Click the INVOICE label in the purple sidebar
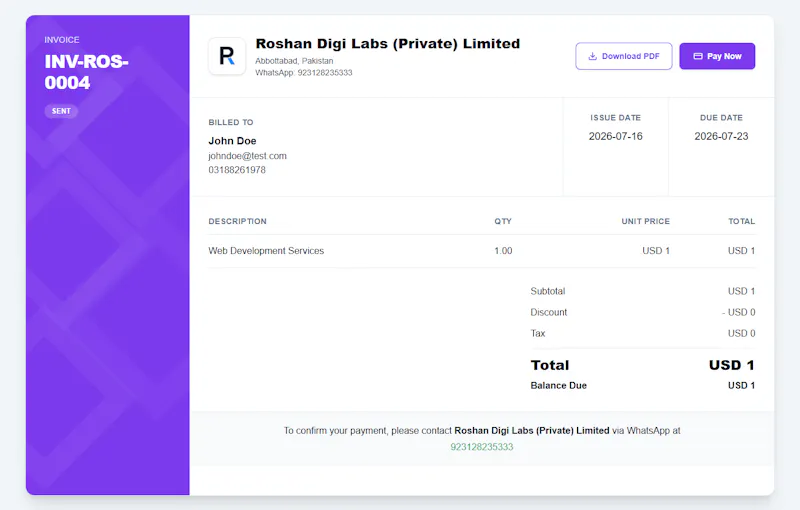The image size is (800, 510). tap(62, 40)
